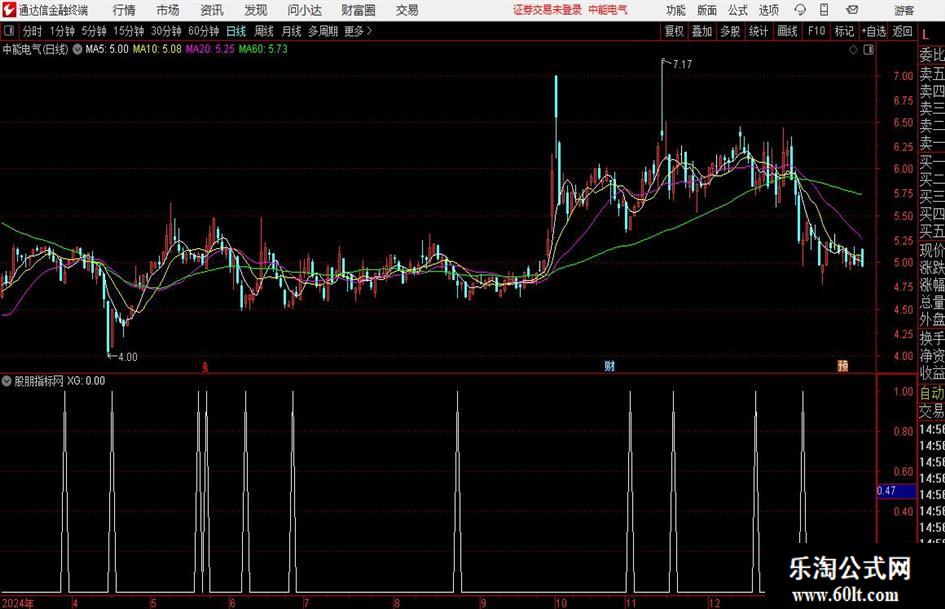Toggle the side panel icon at chart top right

tap(868, 50)
